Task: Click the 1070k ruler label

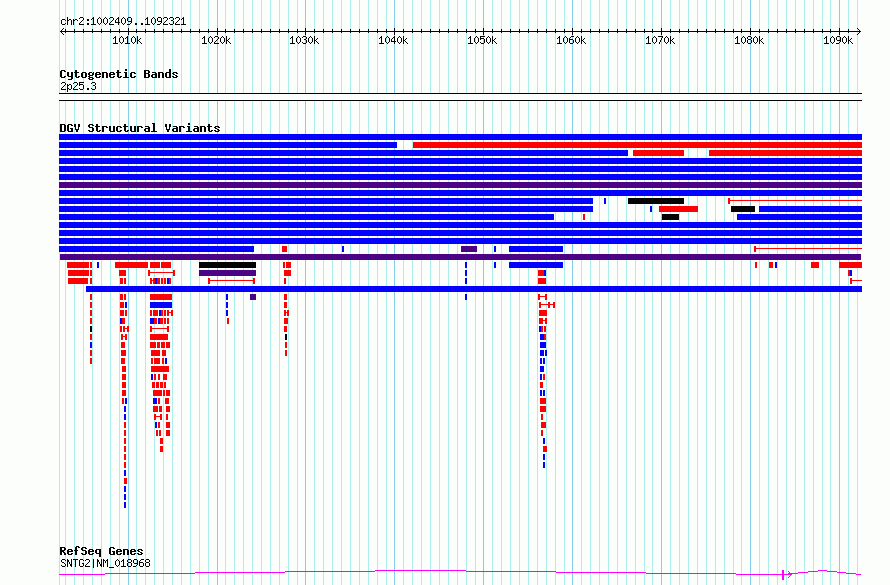Action: pos(660,41)
